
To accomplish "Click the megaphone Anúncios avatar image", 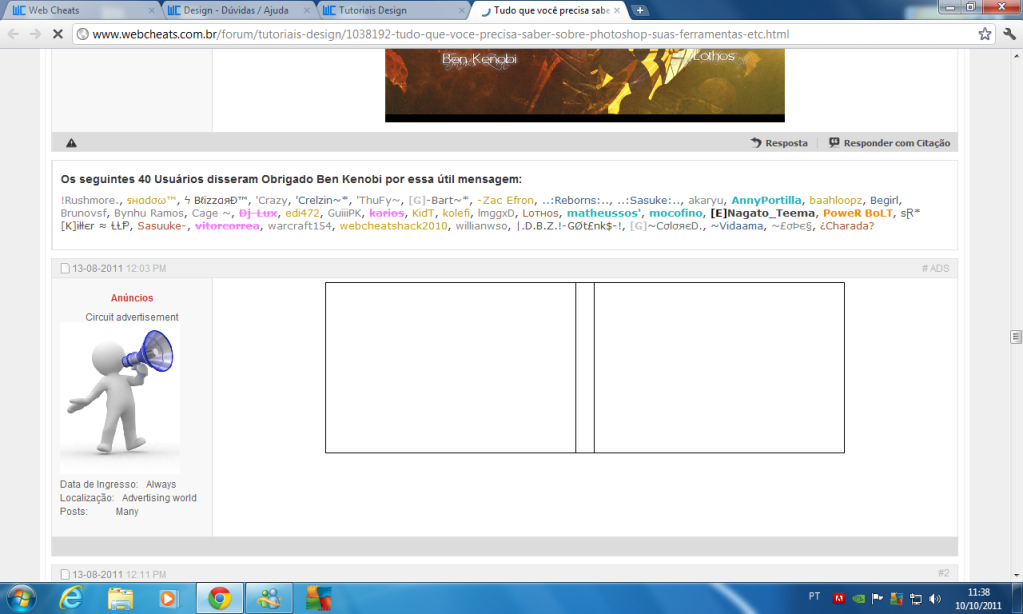I will (x=120, y=395).
